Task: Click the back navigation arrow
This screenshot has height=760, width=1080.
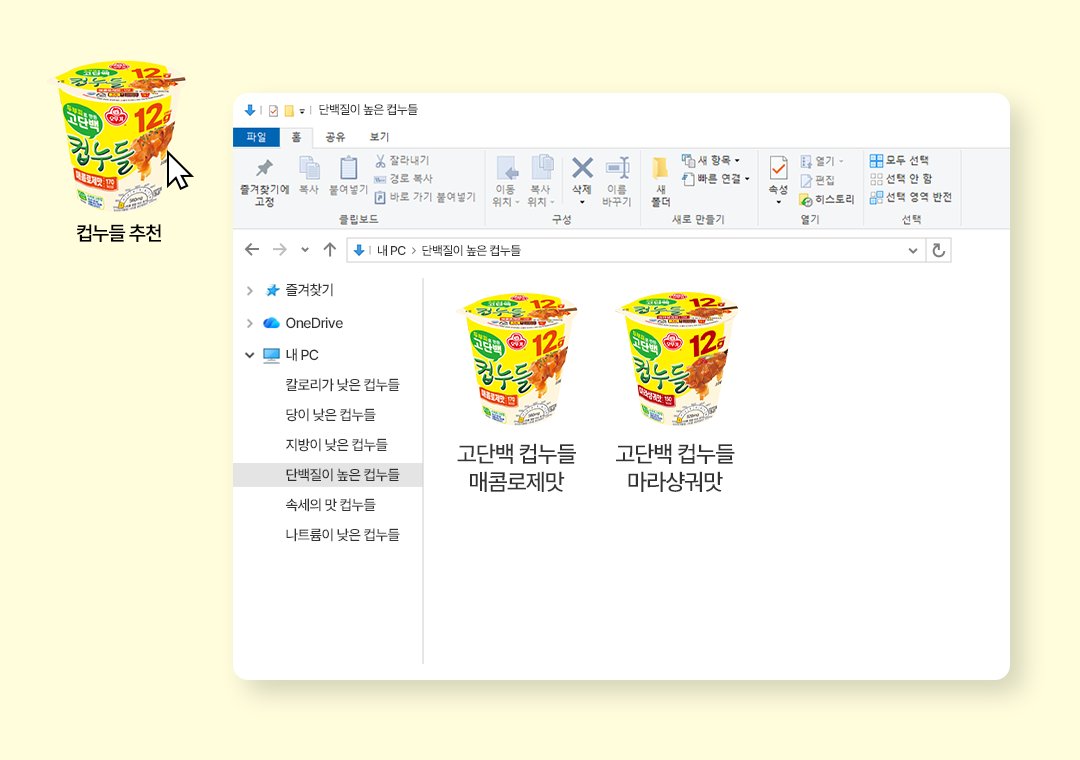Action: [252, 249]
